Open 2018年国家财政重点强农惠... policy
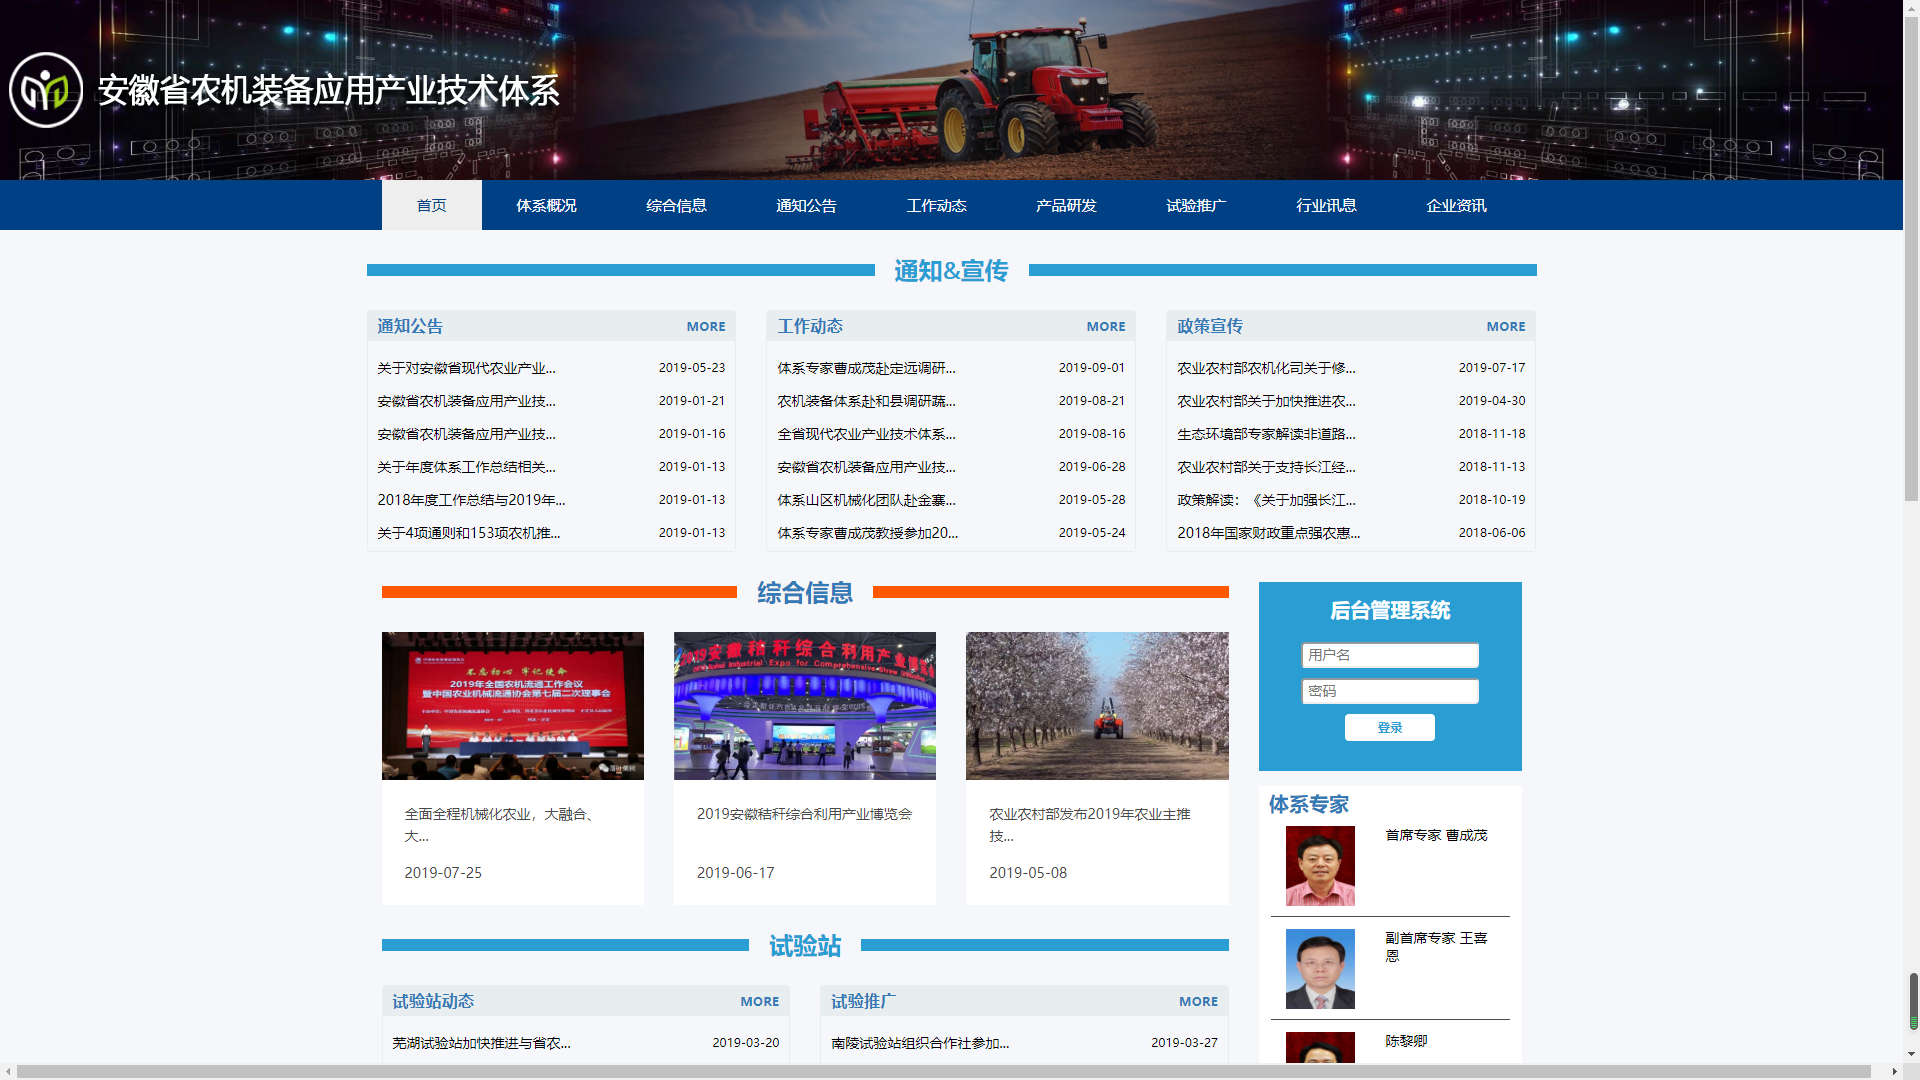1920x1080 pixels. point(1268,533)
